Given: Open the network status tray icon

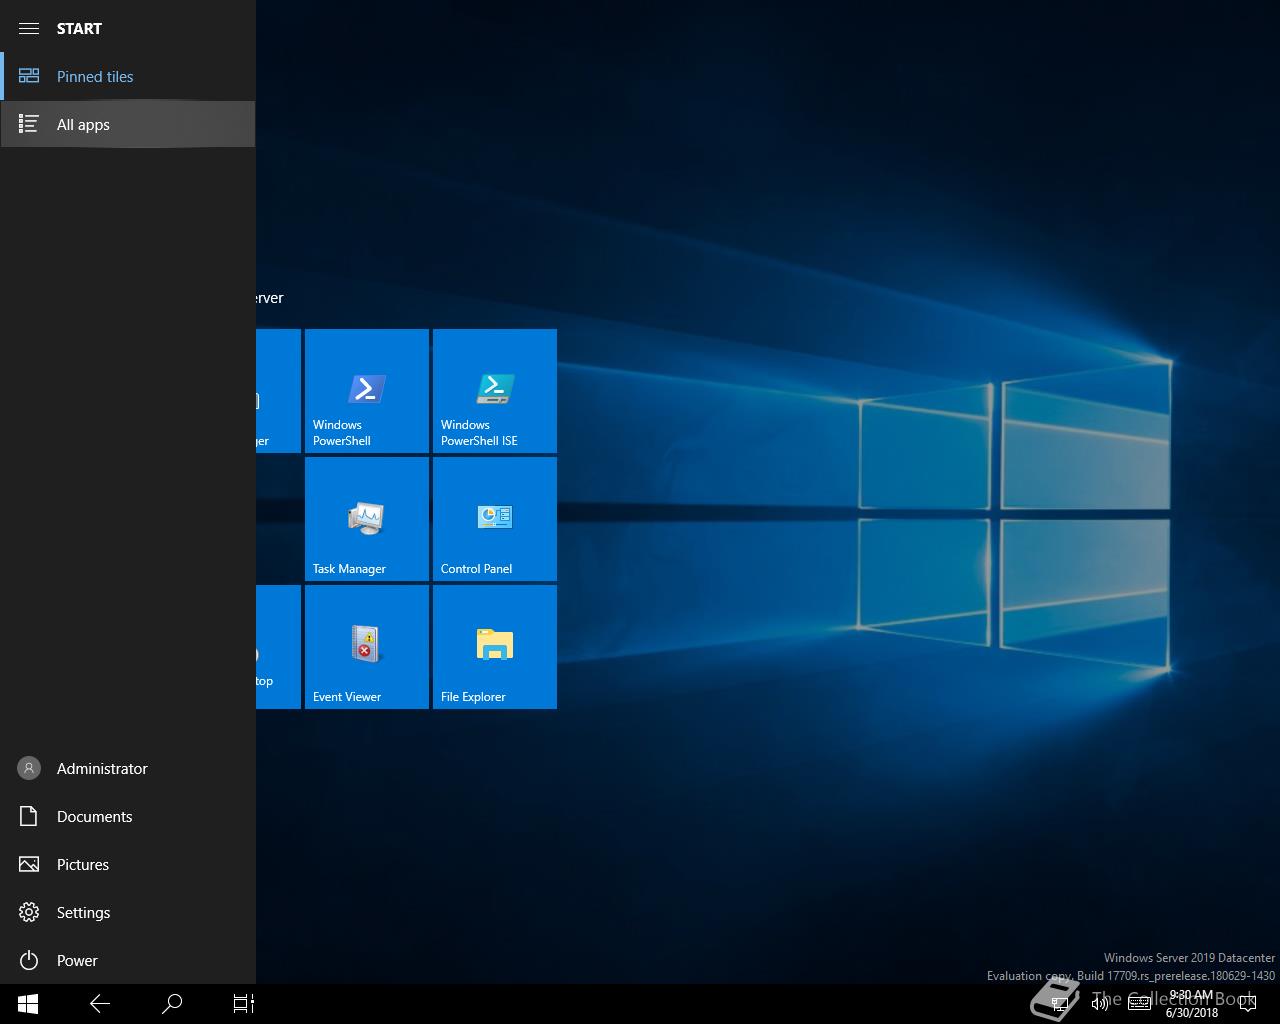Looking at the screenshot, I should tap(1060, 1004).
